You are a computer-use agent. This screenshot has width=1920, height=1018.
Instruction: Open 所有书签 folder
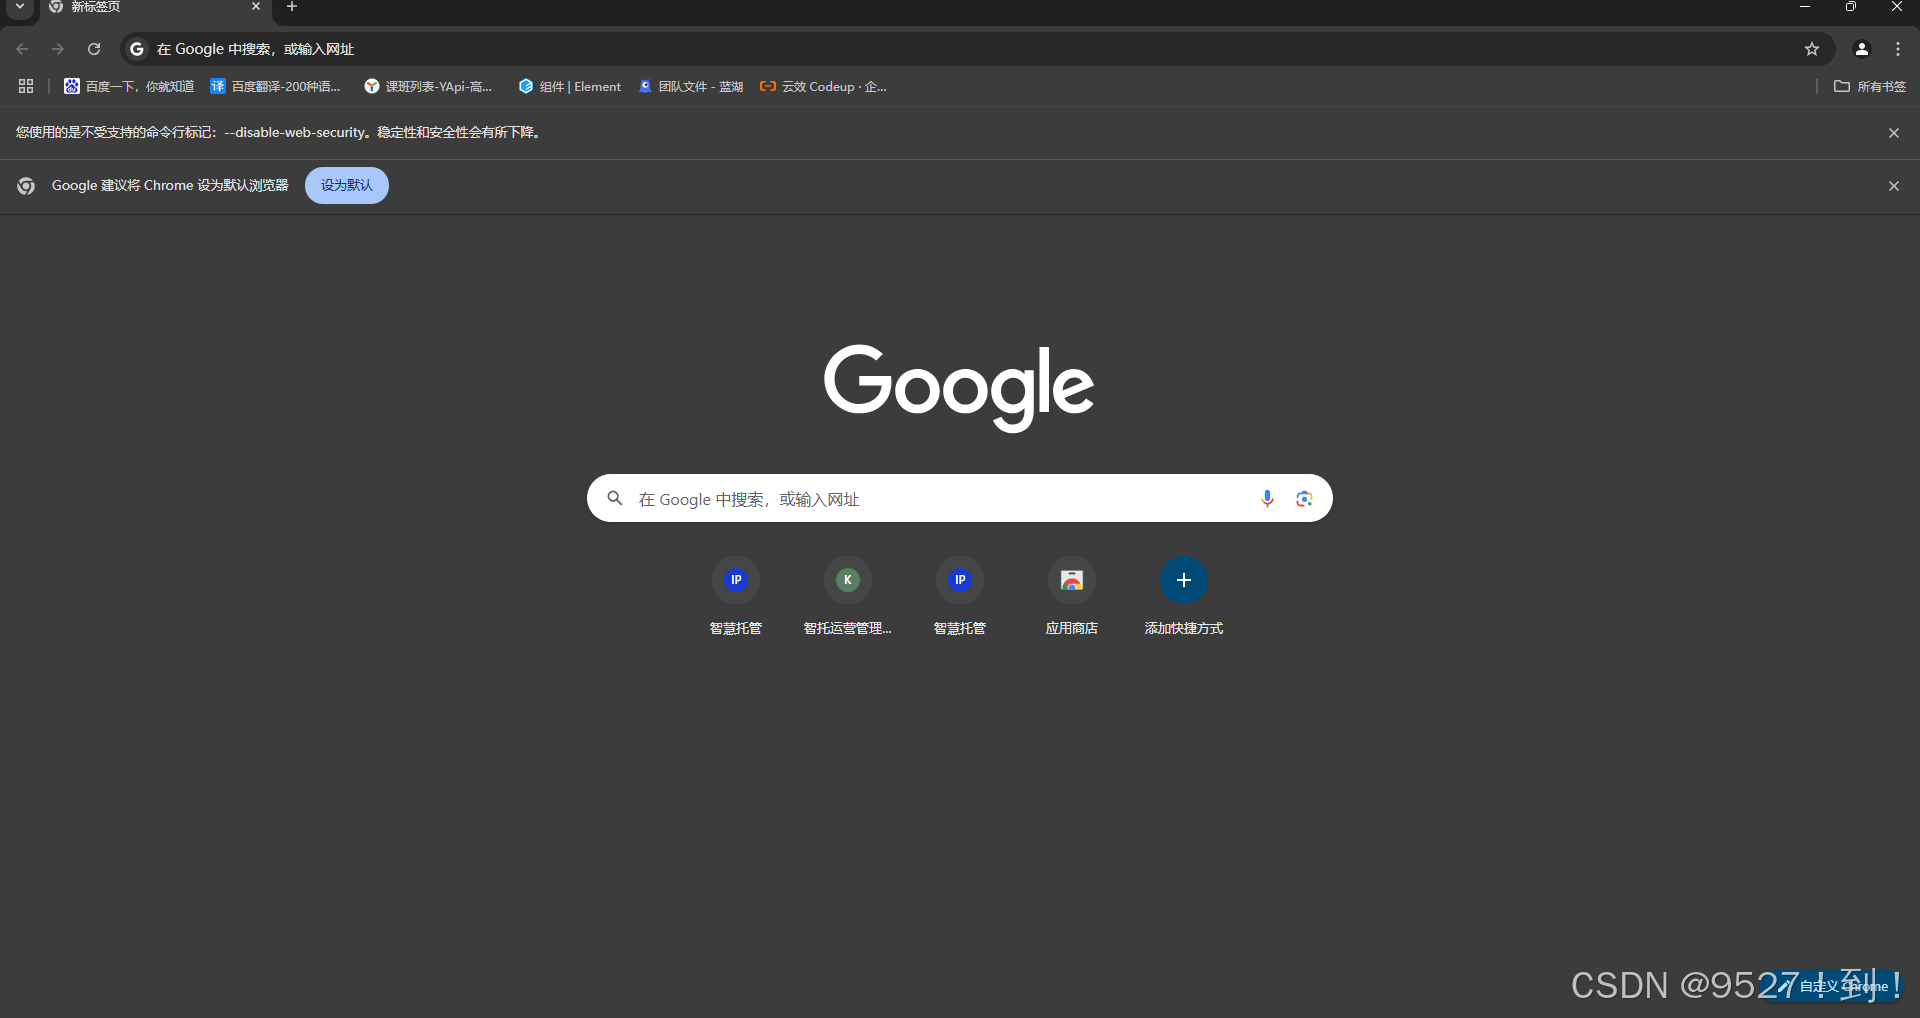tap(1870, 87)
